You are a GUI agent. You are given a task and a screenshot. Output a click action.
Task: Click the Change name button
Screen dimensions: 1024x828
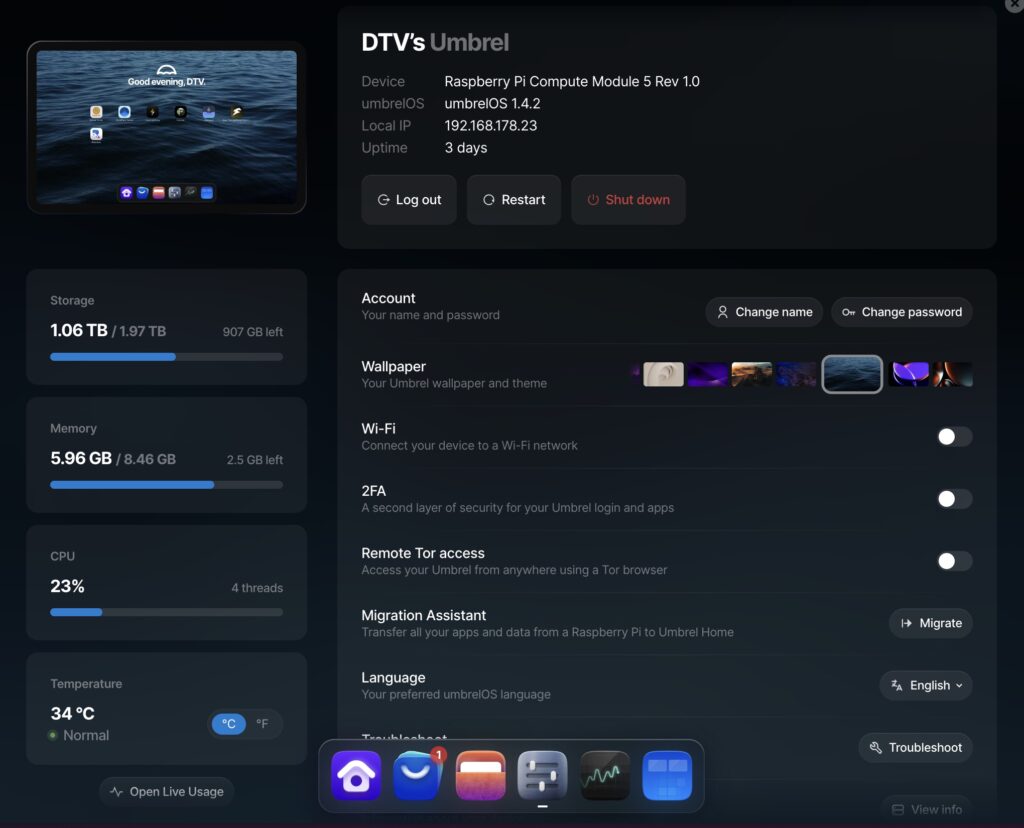pyautogui.click(x=764, y=312)
